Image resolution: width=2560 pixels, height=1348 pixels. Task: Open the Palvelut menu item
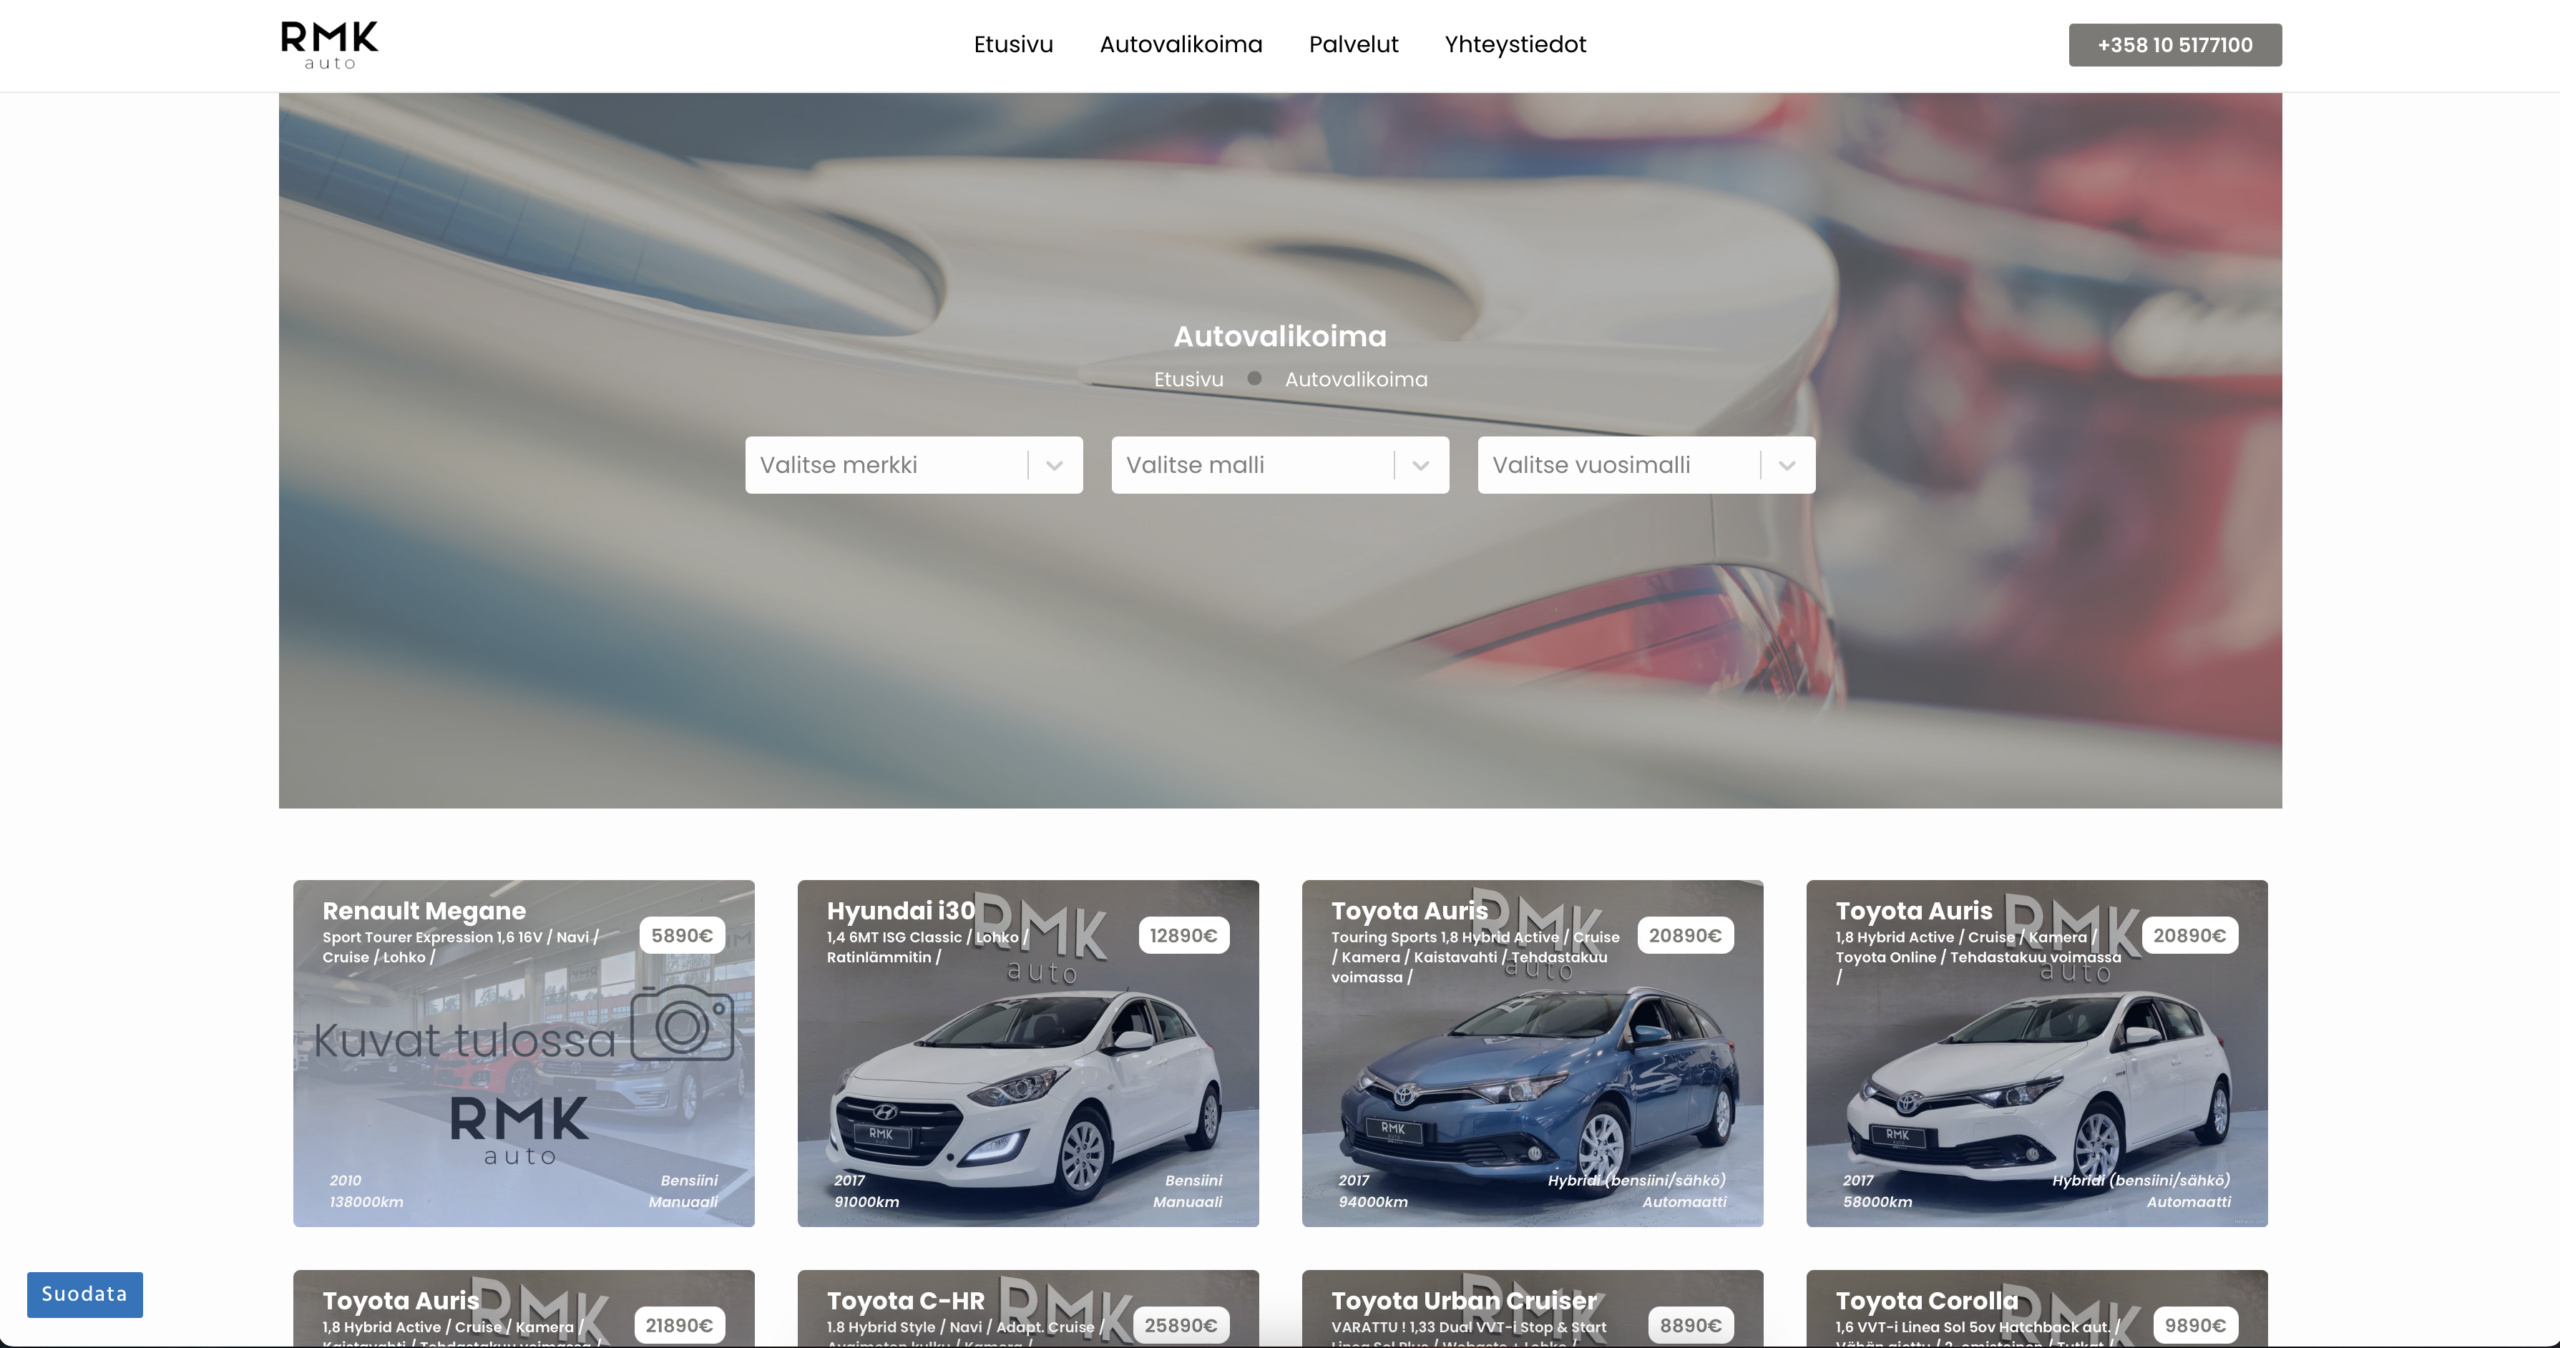(x=1353, y=45)
